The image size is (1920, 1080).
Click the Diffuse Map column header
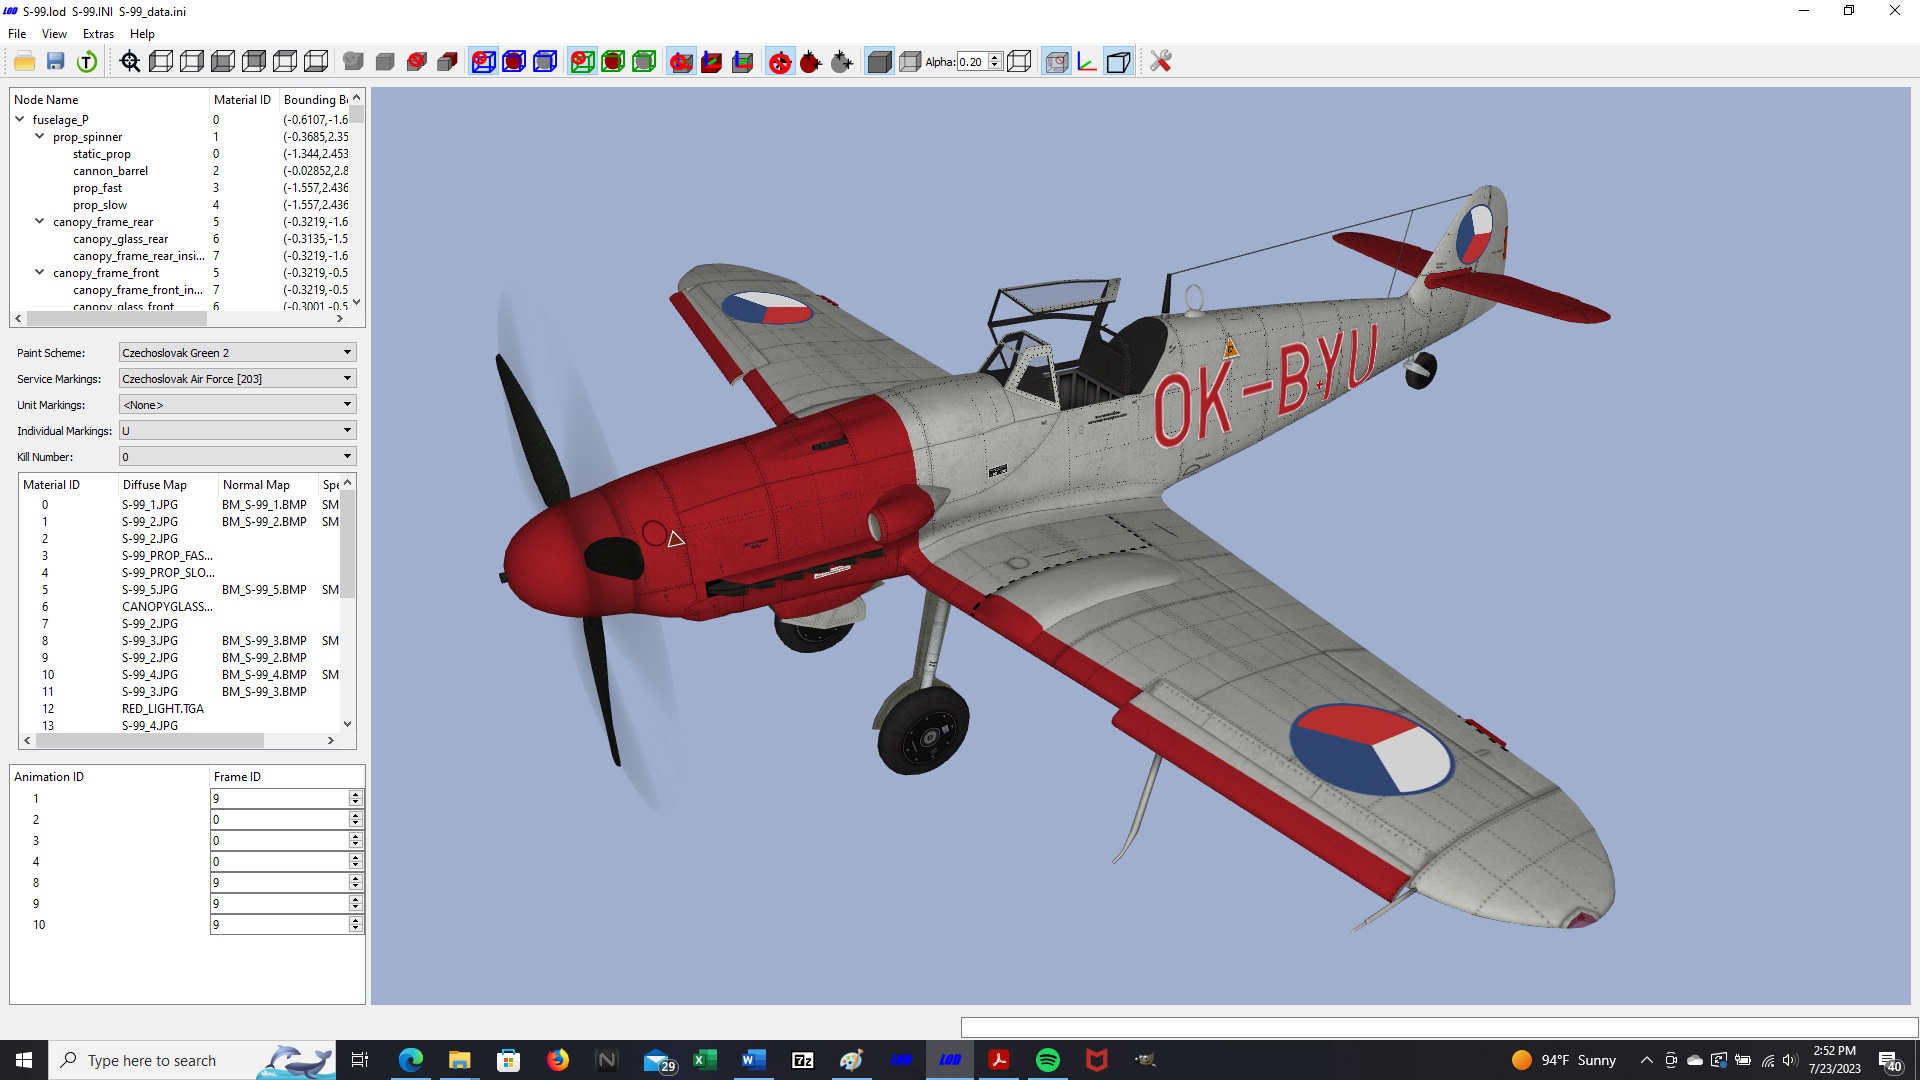click(x=167, y=485)
